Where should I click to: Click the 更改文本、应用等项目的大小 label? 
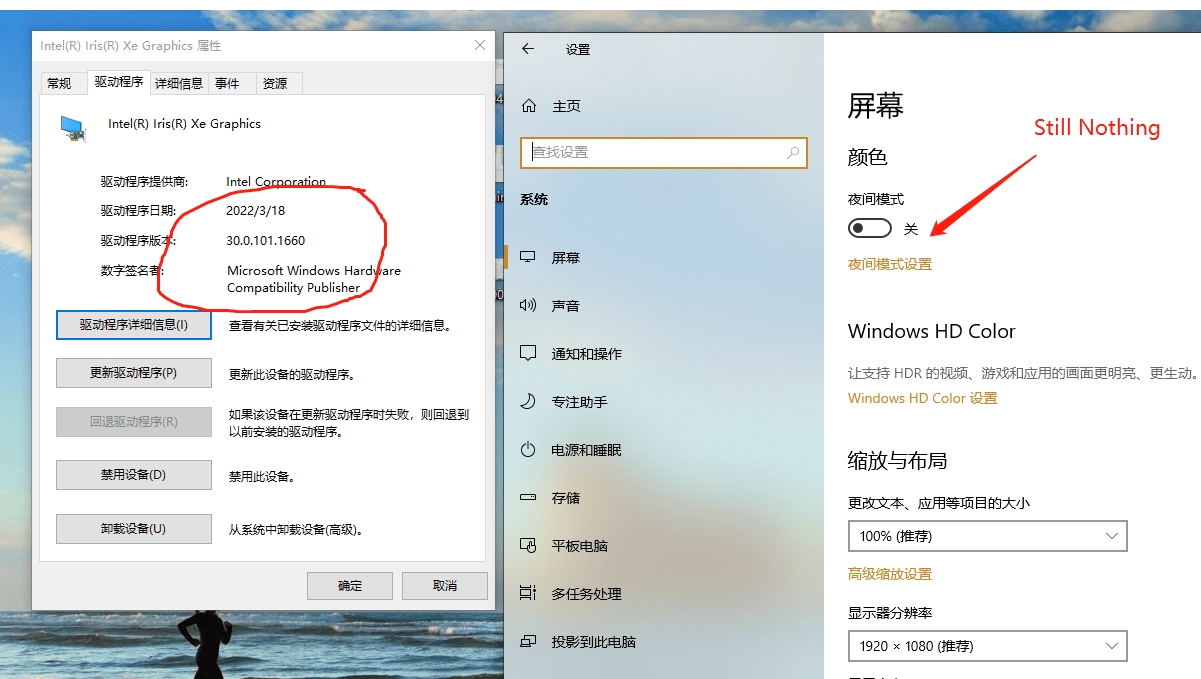[x=939, y=503]
